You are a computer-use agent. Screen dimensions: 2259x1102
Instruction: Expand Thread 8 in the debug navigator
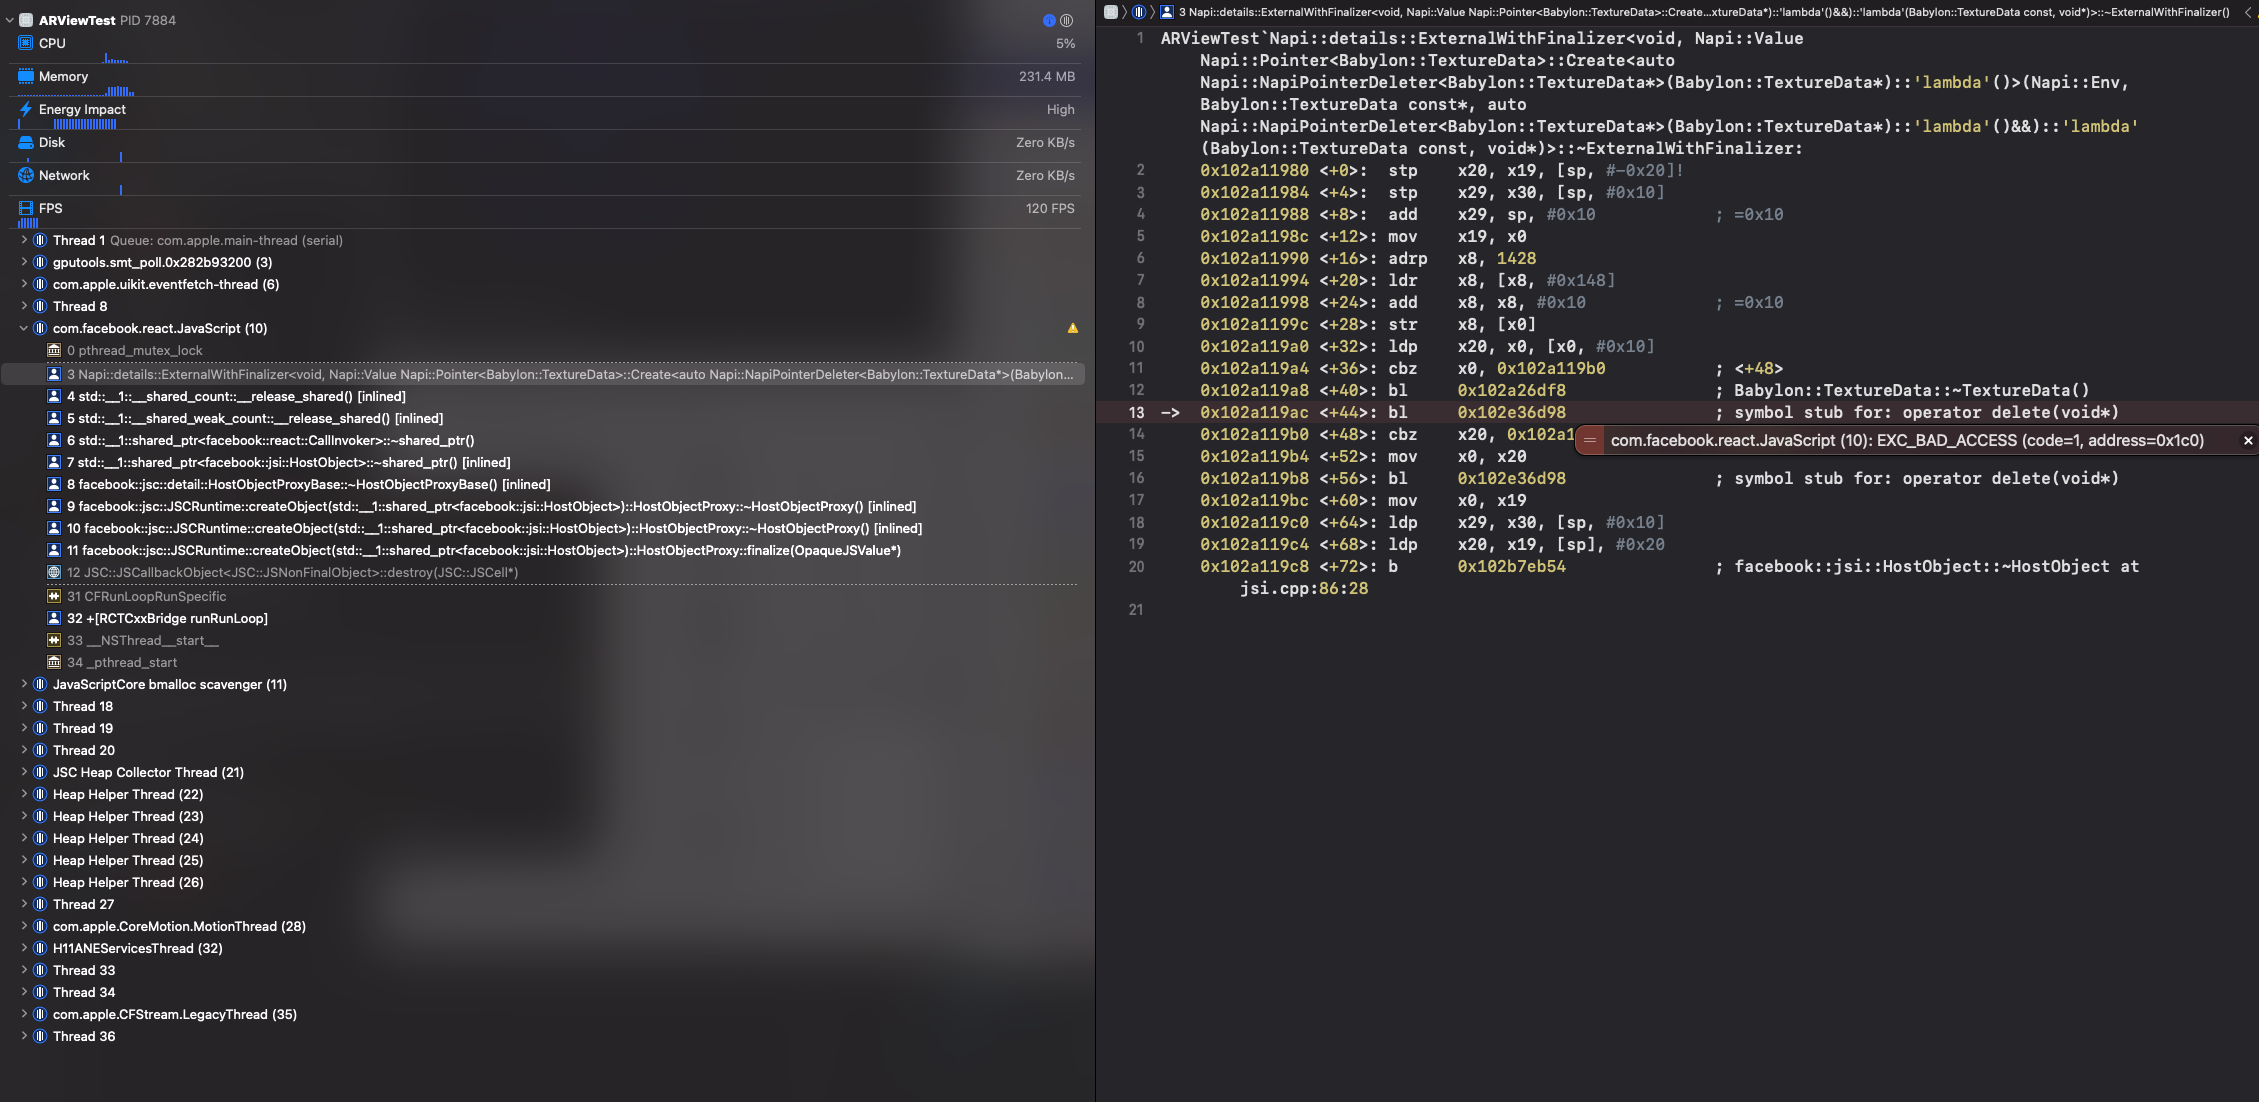pyautogui.click(x=23, y=306)
